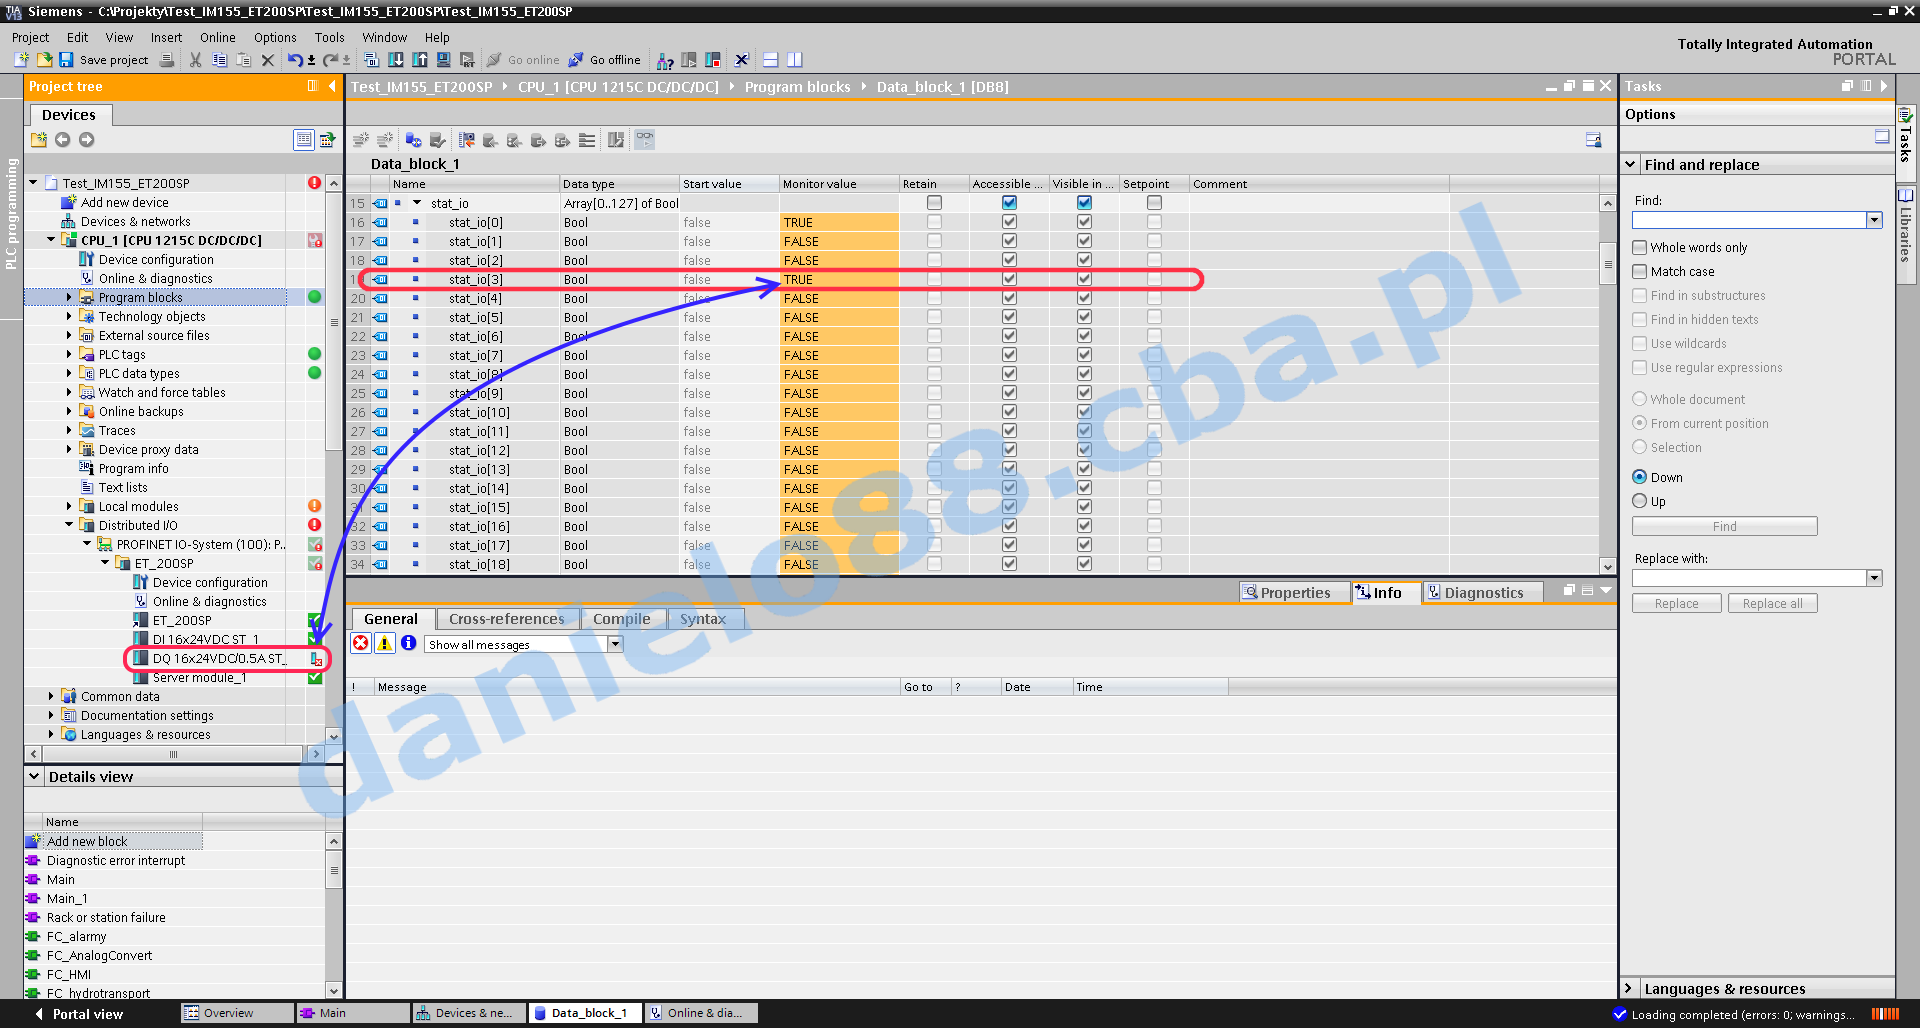Screen dimensions: 1920x1028
Task: Click the Cut scissors icon
Action: [195, 60]
